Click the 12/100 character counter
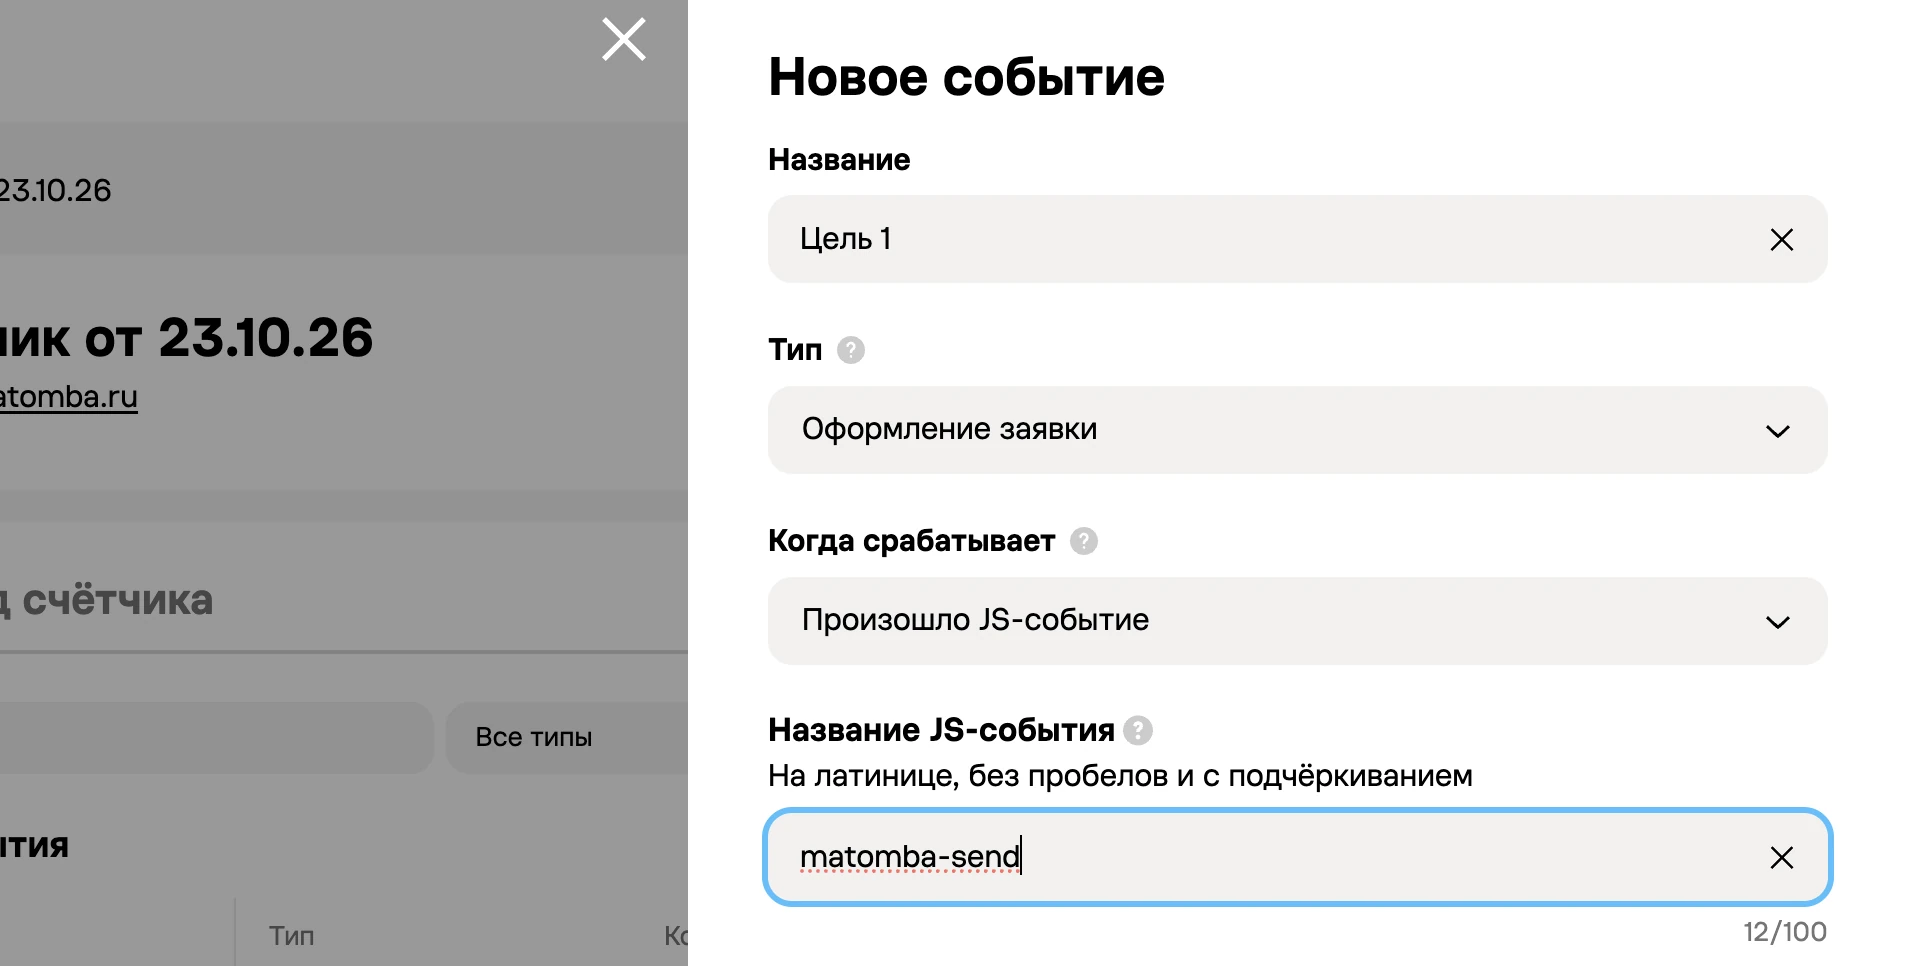This screenshot has width=1916, height=966. click(x=1784, y=932)
